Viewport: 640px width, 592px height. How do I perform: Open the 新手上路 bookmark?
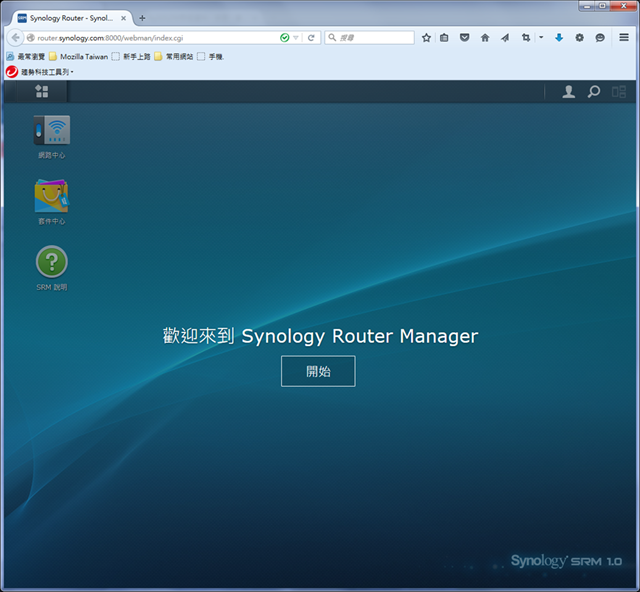point(131,56)
